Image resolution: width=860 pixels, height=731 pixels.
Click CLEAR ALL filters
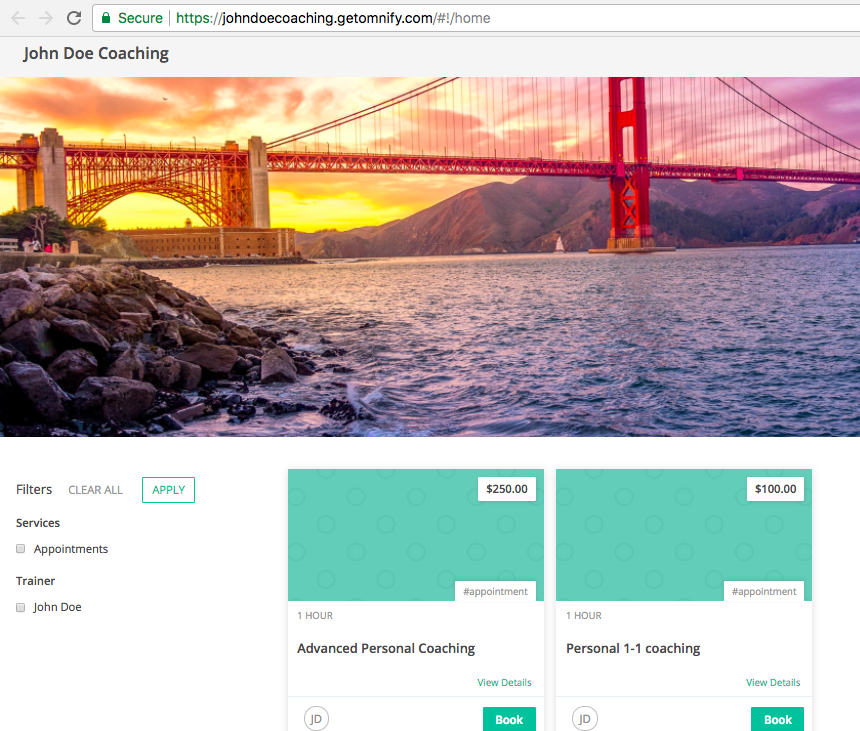[x=95, y=490]
